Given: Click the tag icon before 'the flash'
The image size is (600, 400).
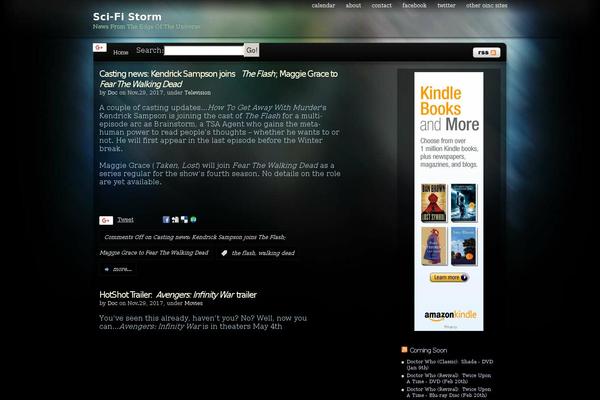Looking at the screenshot, I should pyautogui.click(x=224, y=253).
